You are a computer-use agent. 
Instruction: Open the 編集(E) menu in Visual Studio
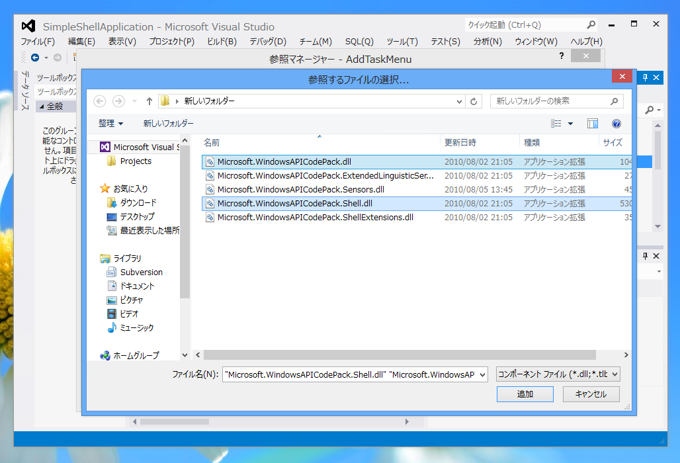click(x=82, y=42)
